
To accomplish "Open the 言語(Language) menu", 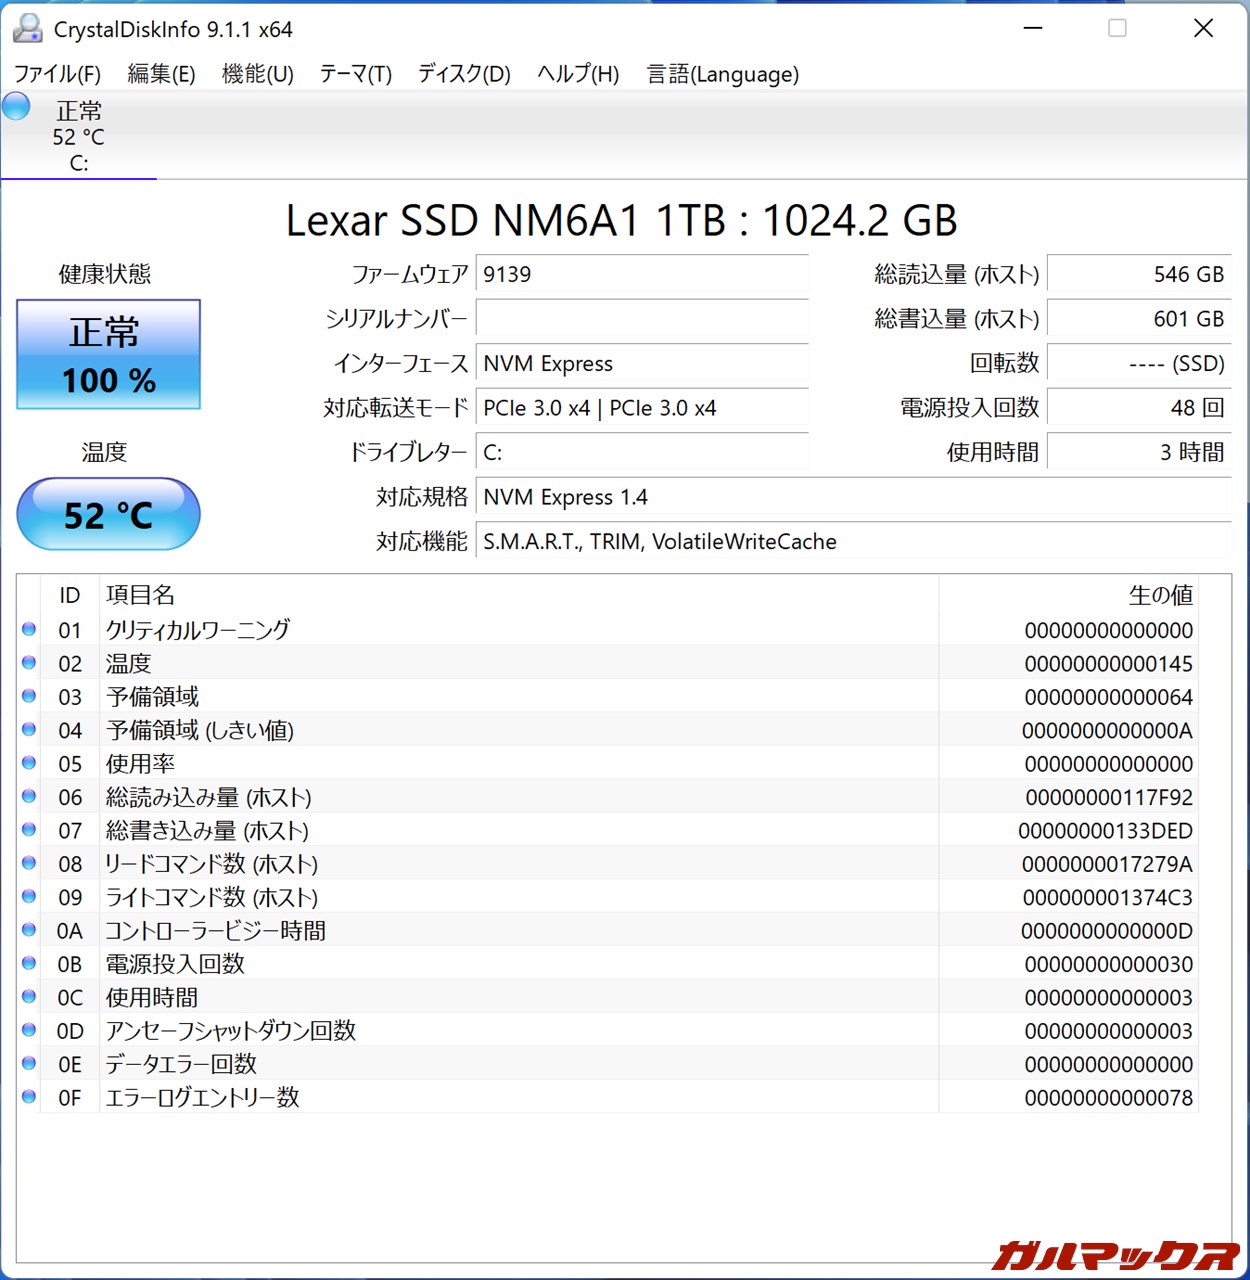I will point(722,73).
